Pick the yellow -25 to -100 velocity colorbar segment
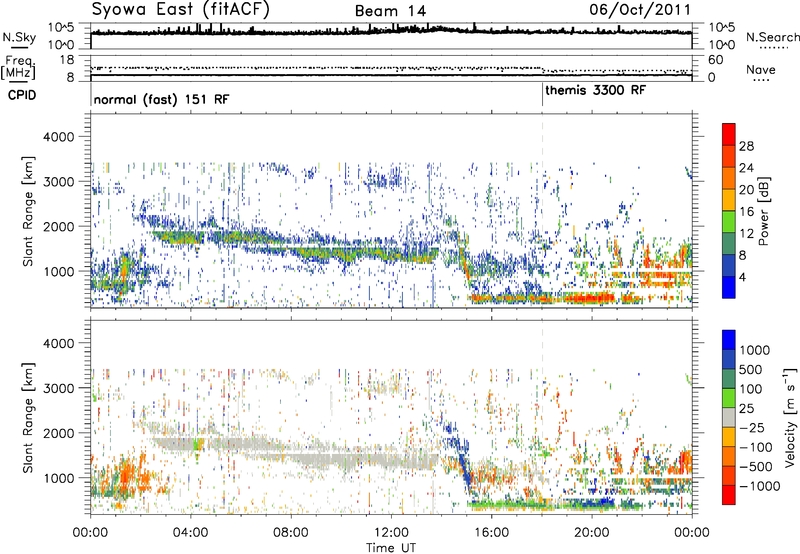The width and height of the screenshot is (800, 554). [729, 437]
